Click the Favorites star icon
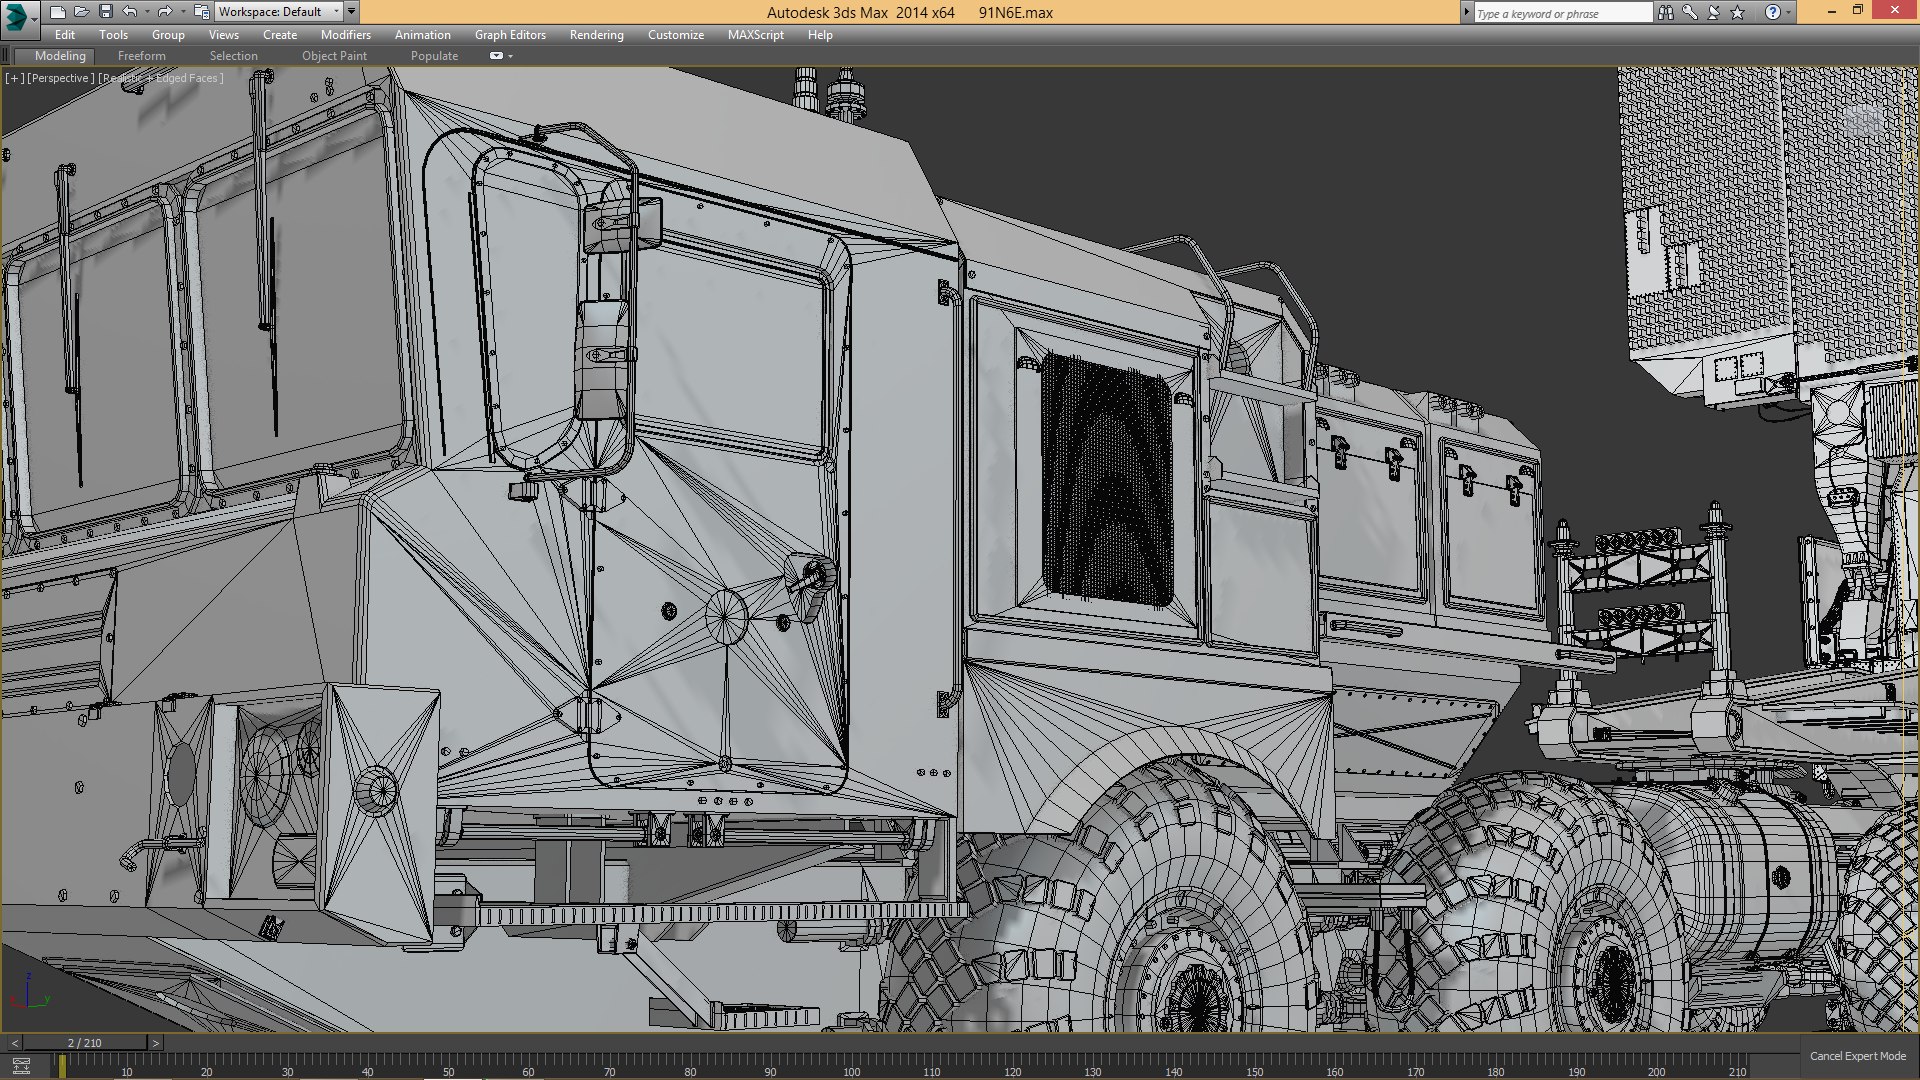1920x1080 pixels. [x=1738, y=12]
